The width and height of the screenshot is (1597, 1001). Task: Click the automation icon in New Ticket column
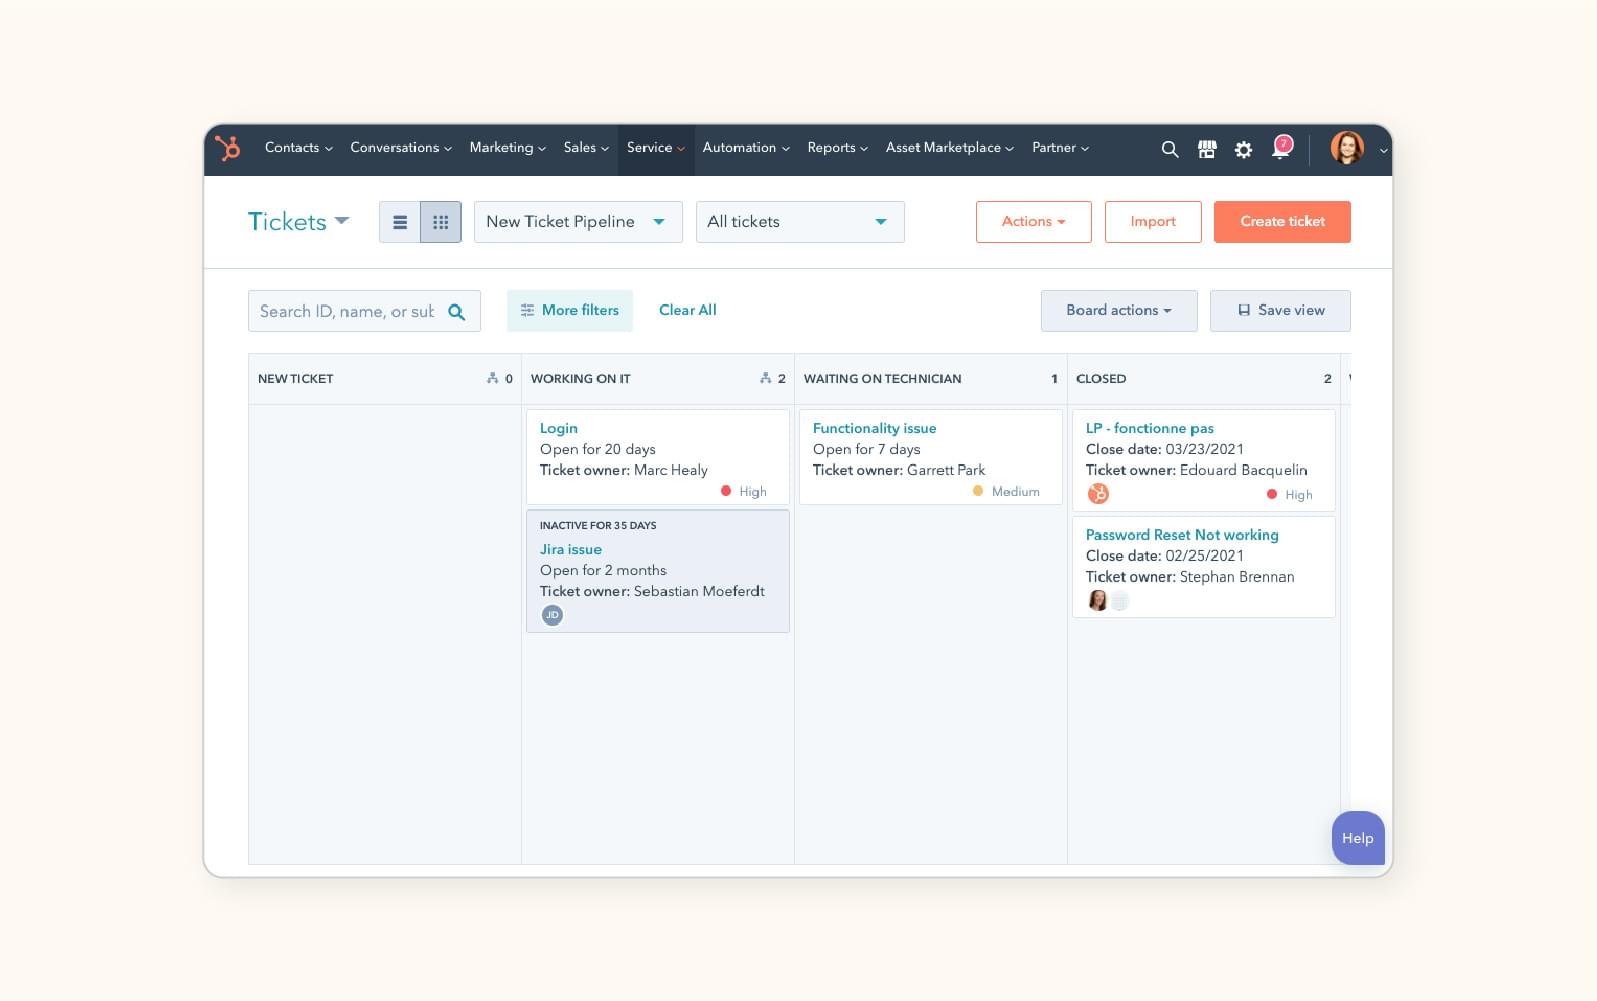492,378
